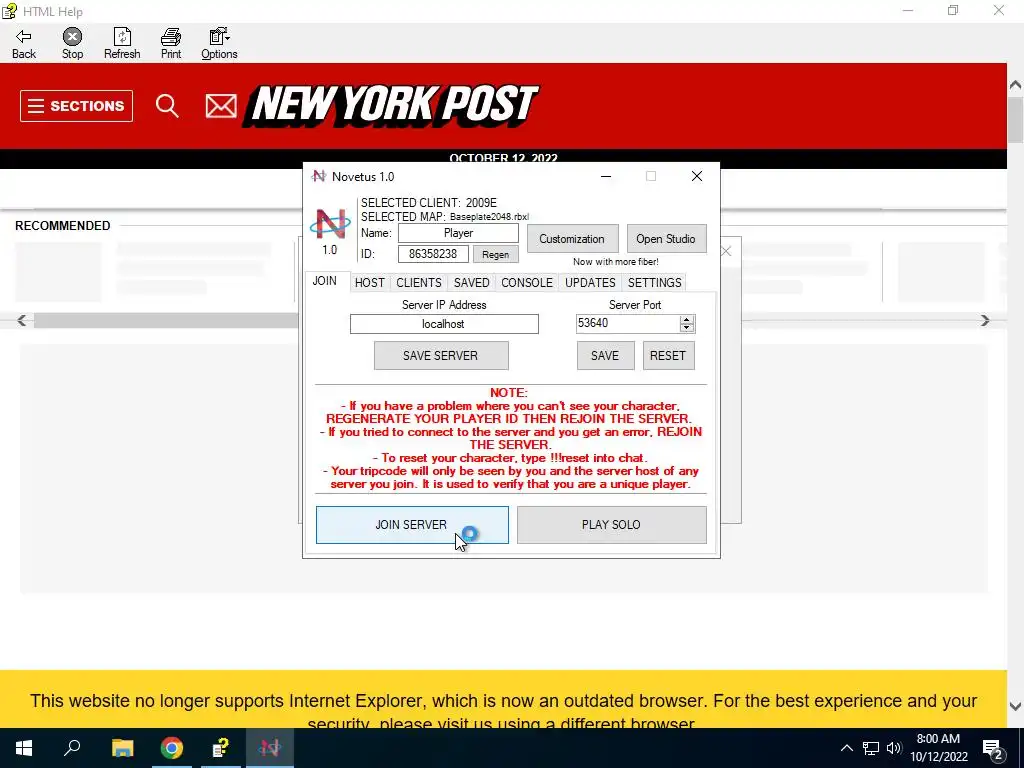Click the SAVE button beside RESET
Screen dimensions: 1024x768
point(605,356)
